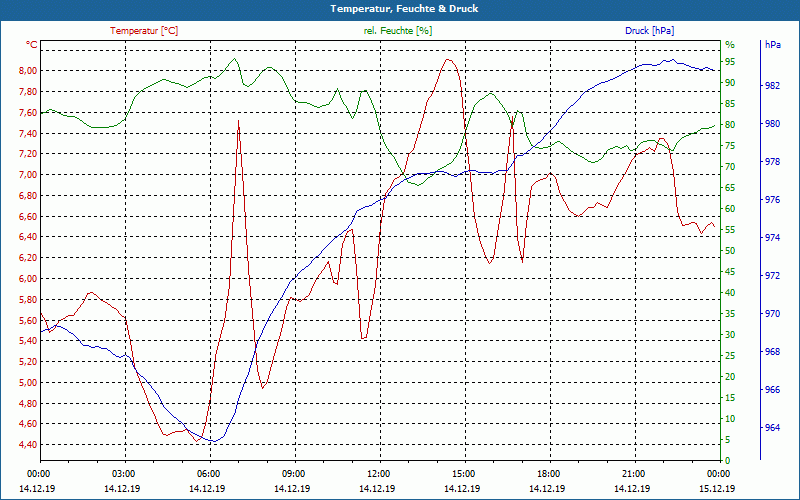Click the % unit label on the humidity axis
Screen dimensions: 800x500
(x=730, y=44)
